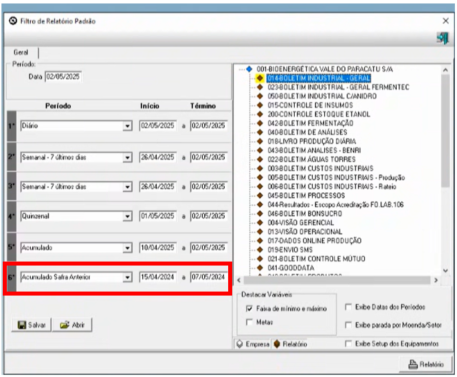Viewport: 457px width, 377px height.
Task: Click the exit door icon in toolbar
Action: coord(443,38)
